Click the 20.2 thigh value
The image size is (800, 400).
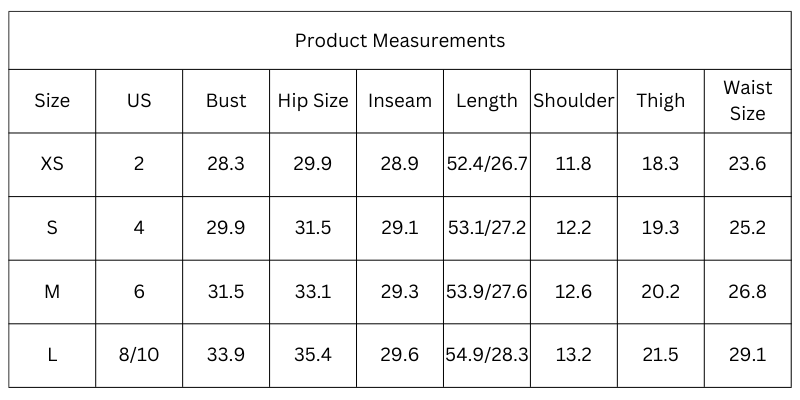point(661,291)
